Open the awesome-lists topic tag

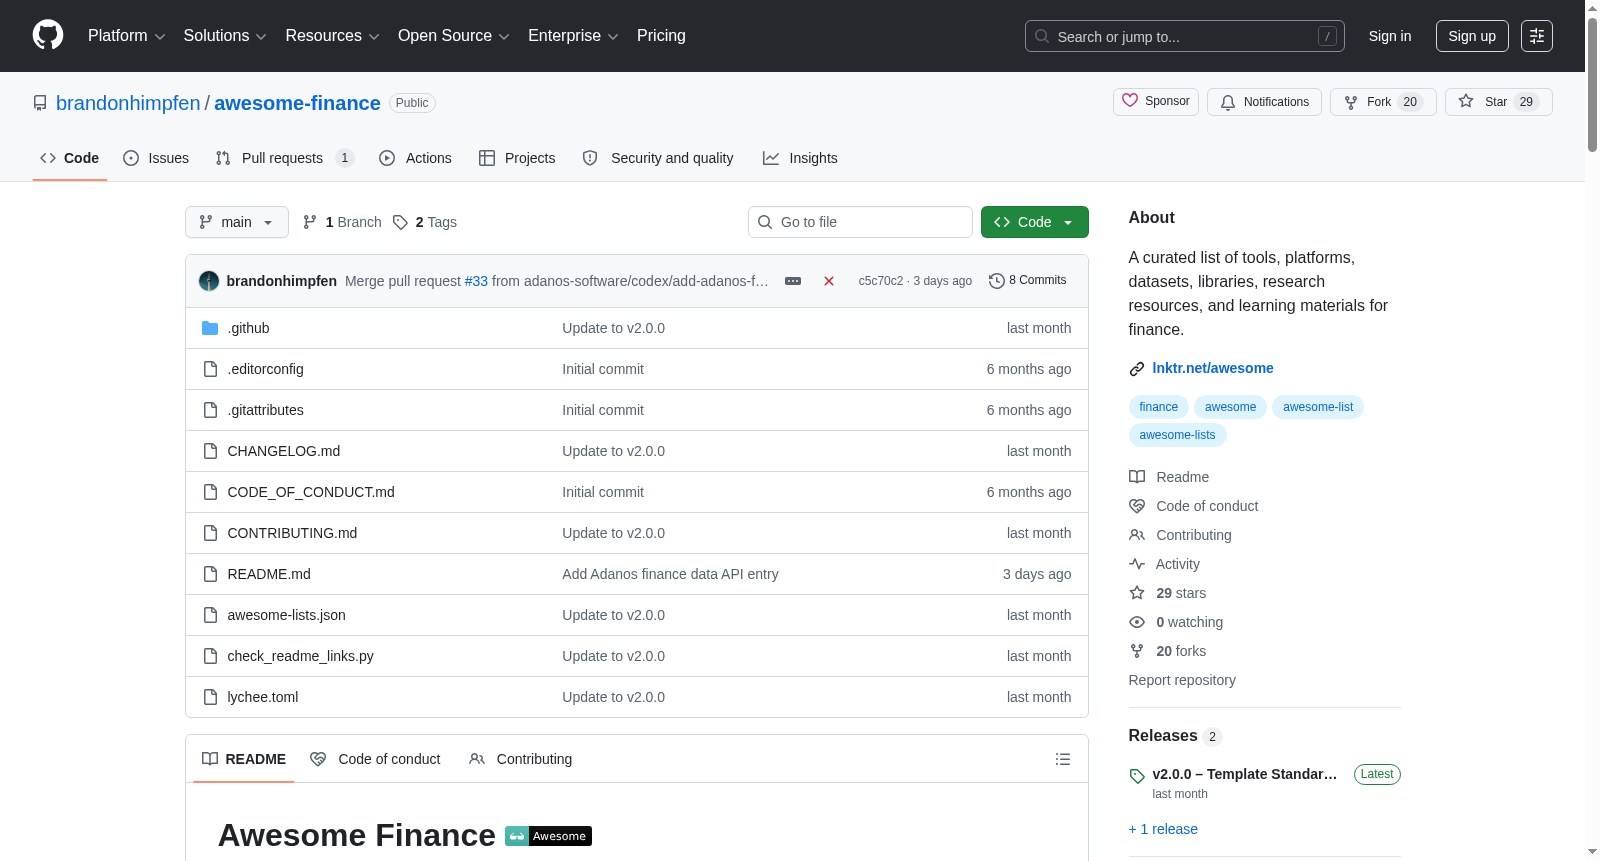pyautogui.click(x=1177, y=435)
